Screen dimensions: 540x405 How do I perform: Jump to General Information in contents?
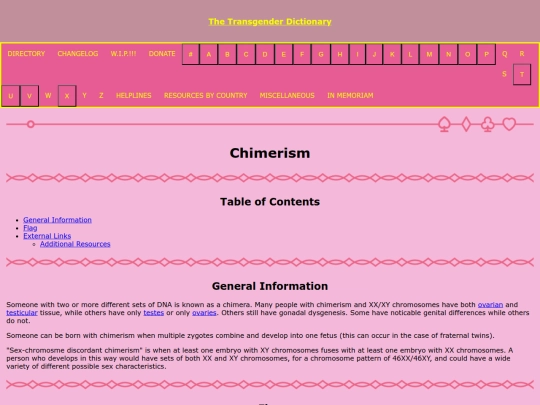(x=58, y=220)
